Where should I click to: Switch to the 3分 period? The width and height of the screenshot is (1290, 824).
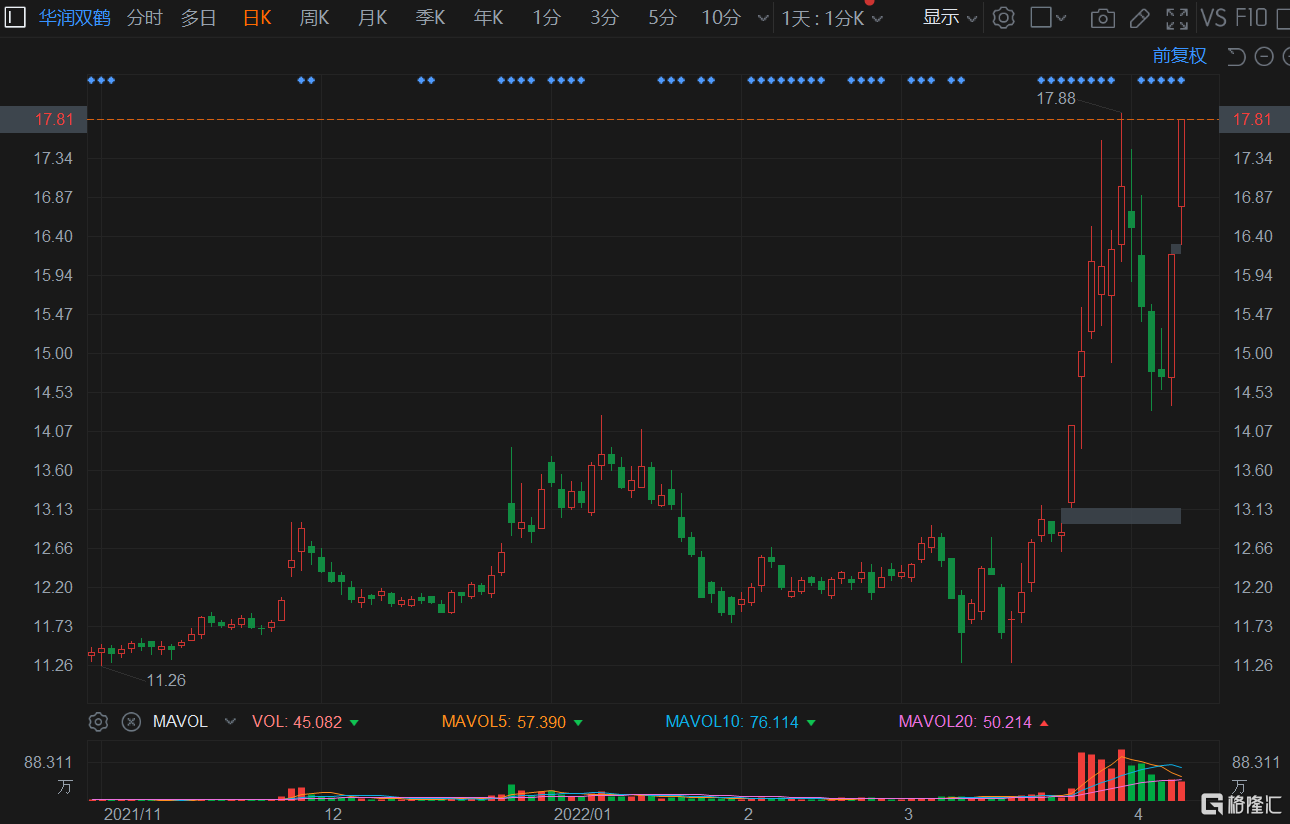pos(604,18)
